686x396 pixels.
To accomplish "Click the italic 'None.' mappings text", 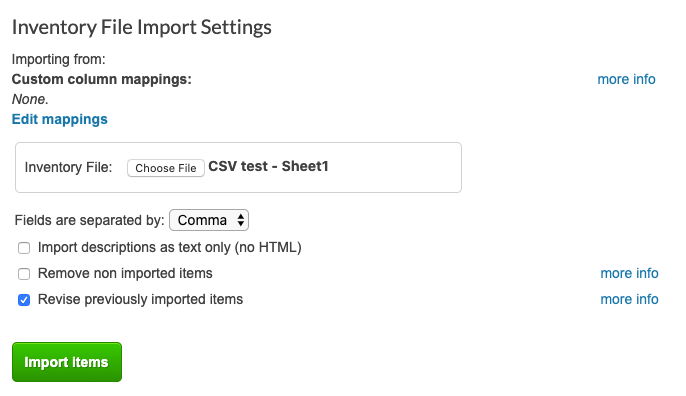I will [x=30, y=99].
